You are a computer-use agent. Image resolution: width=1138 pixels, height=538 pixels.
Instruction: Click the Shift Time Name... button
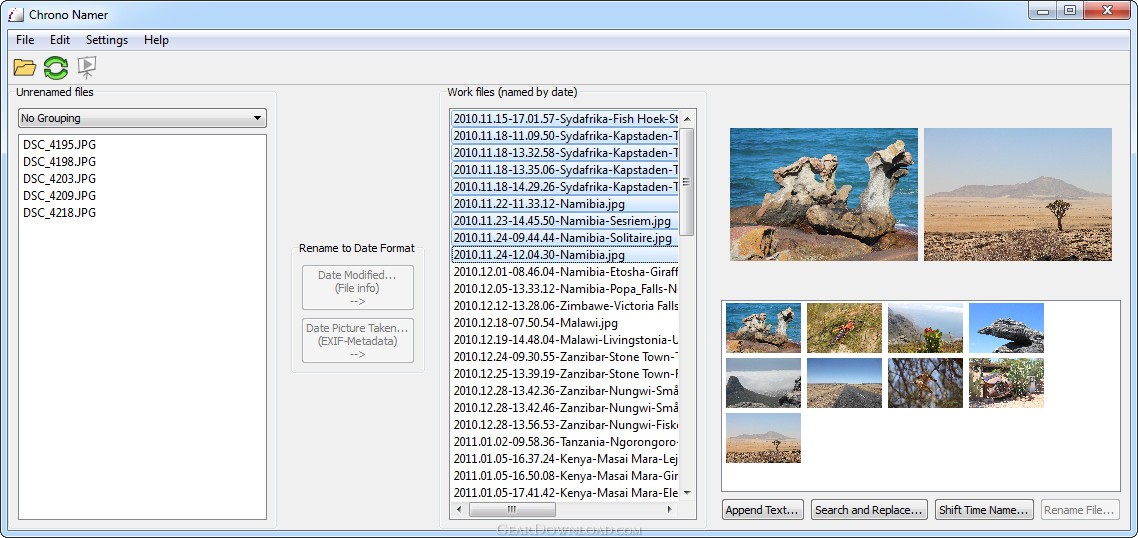[x=985, y=510]
